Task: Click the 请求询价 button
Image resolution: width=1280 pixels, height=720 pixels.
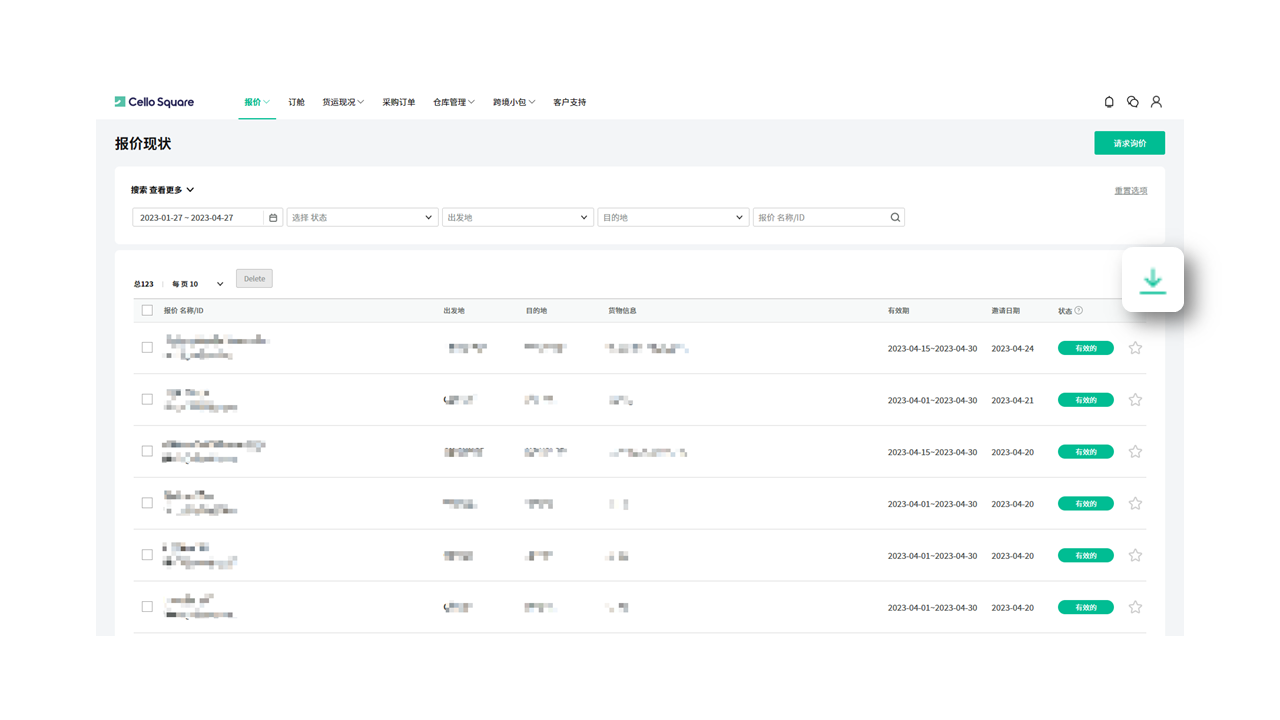Action: [x=1129, y=144]
